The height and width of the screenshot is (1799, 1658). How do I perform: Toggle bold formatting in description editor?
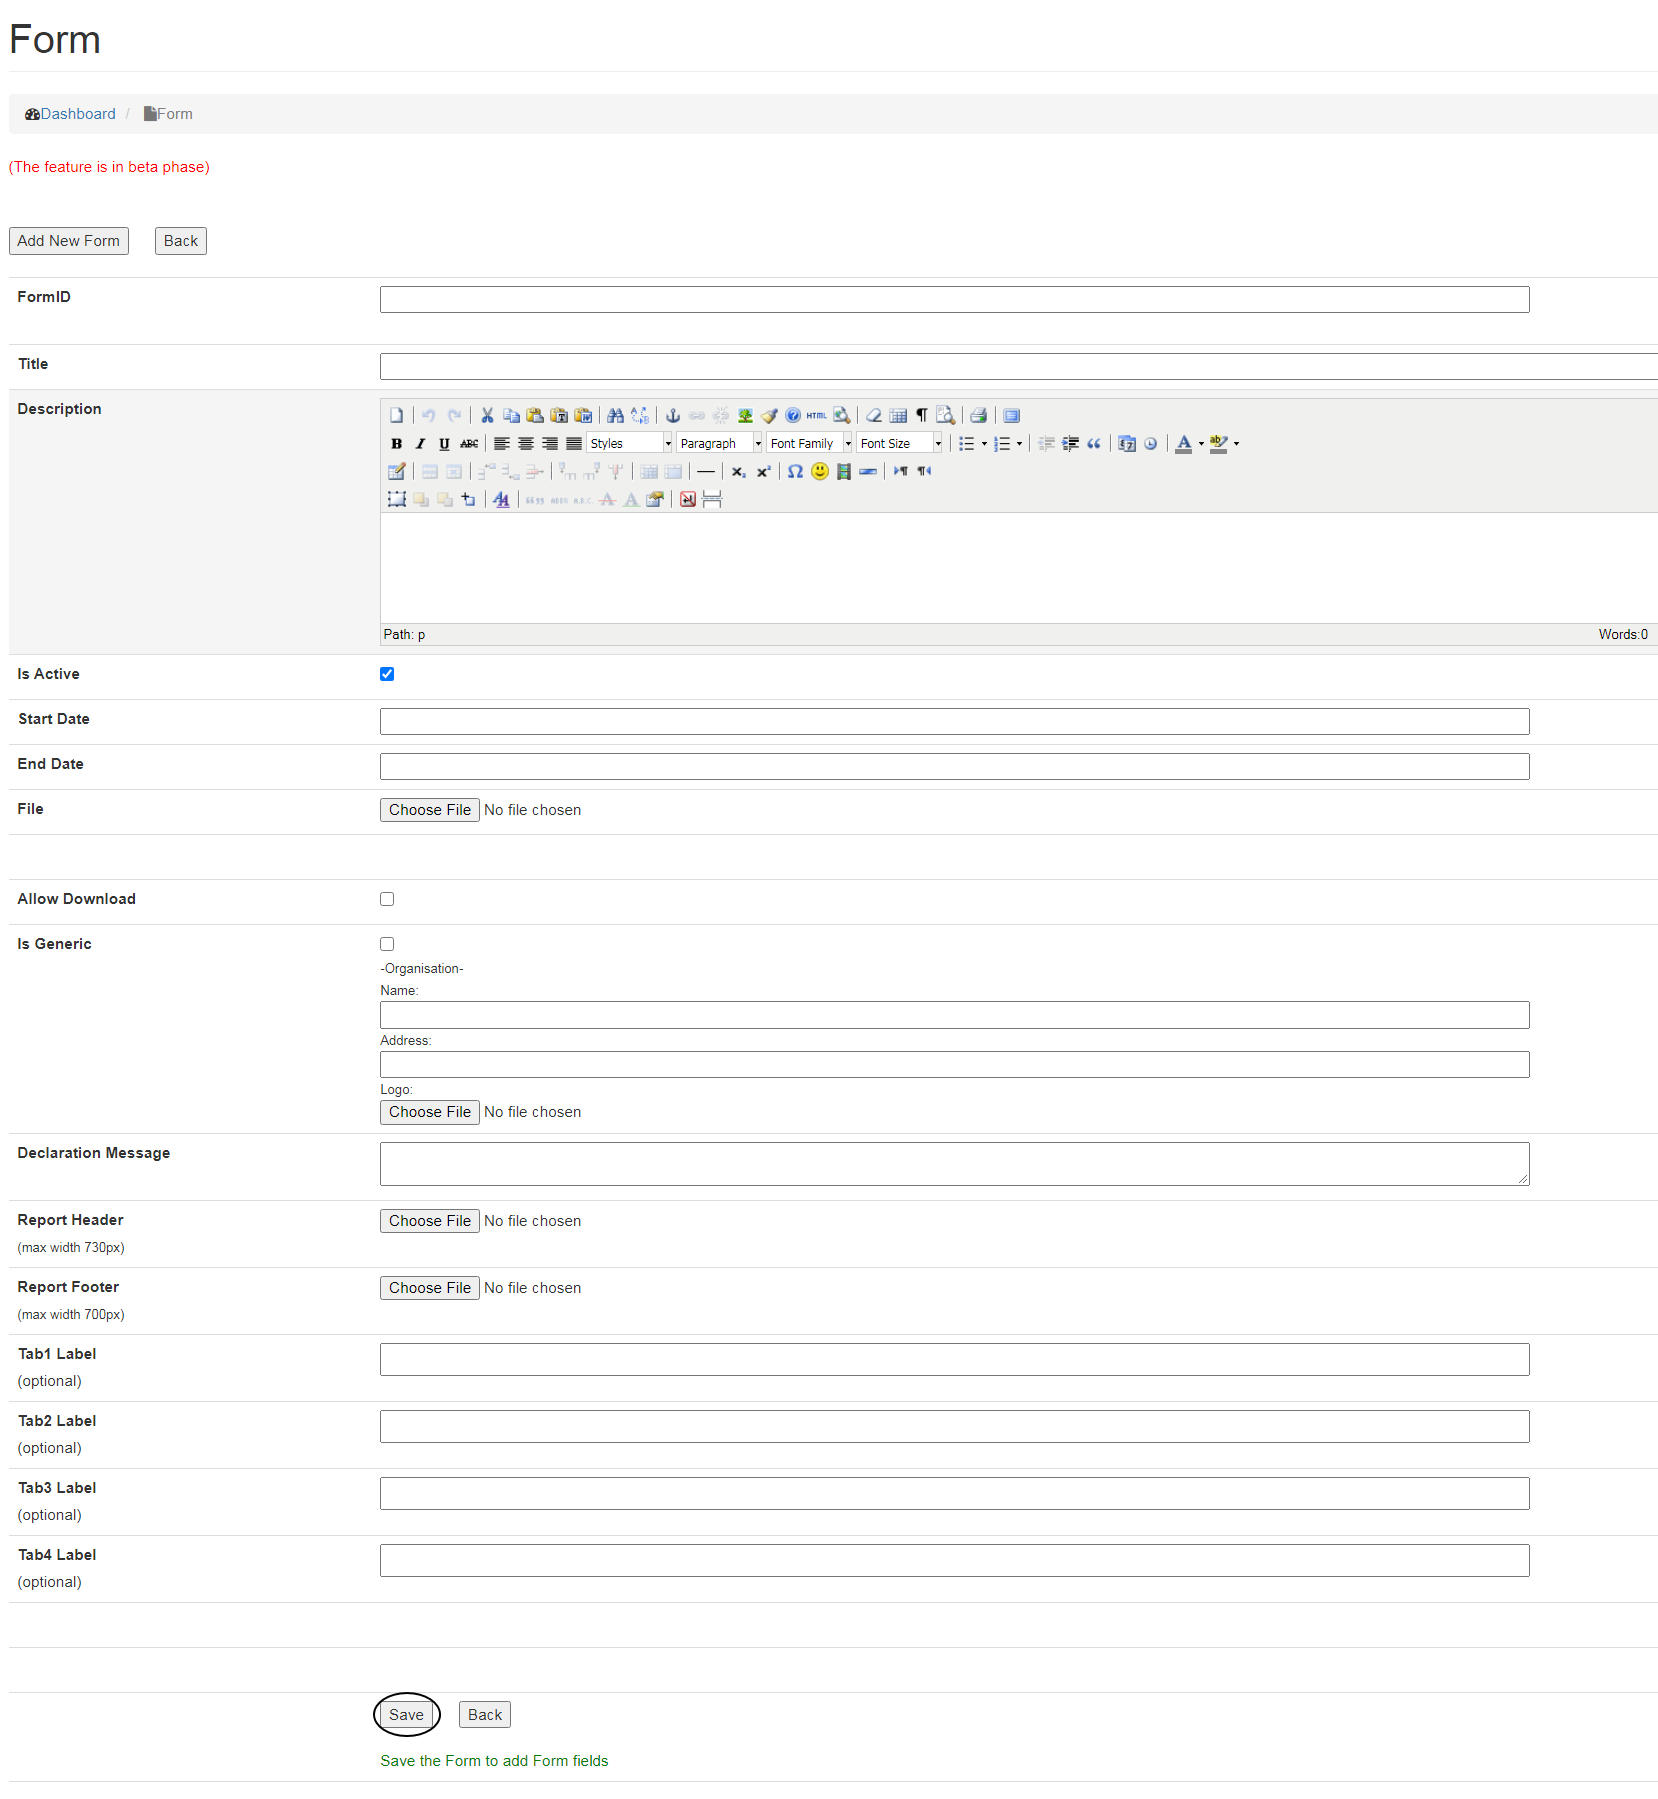click(397, 444)
